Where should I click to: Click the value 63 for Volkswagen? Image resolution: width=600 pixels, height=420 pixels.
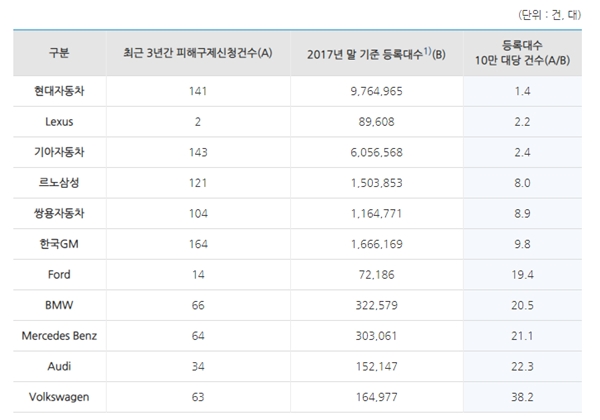[x=198, y=397]
